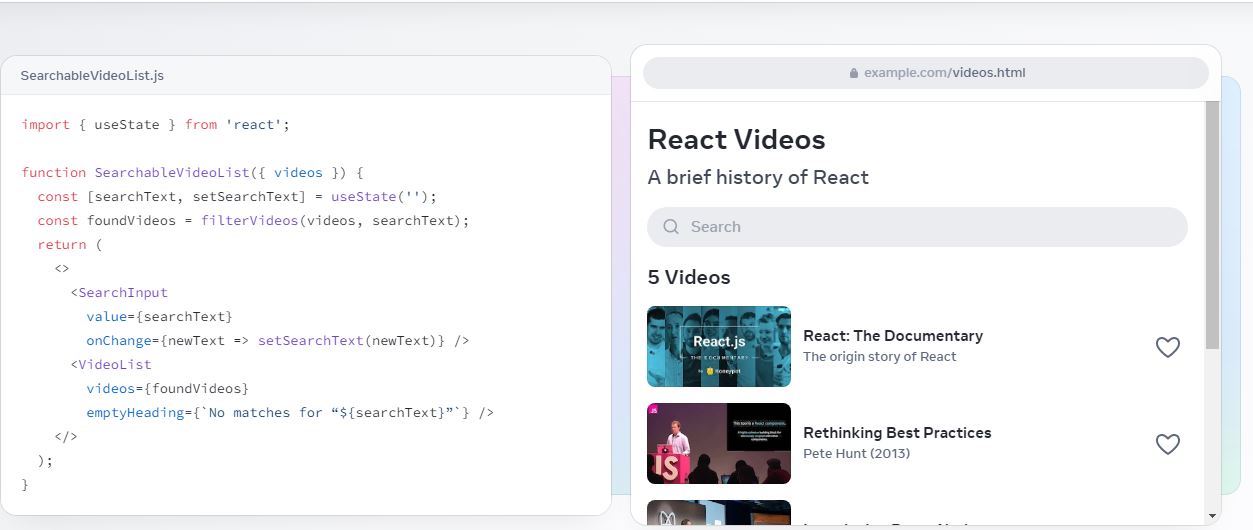
Task: Click the 5 Videos count heading
Action: [x=689, y=277]
